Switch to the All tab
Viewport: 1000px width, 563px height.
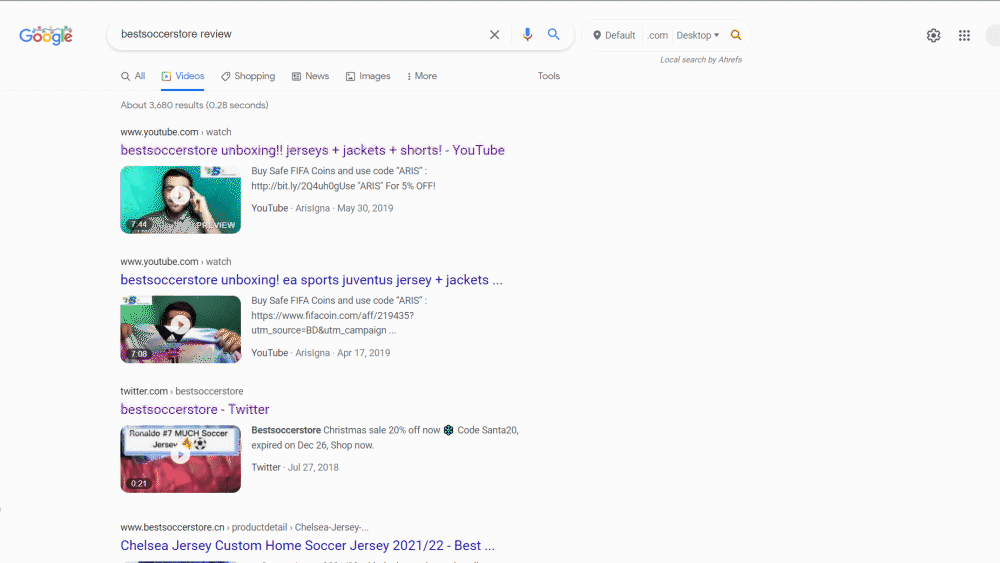point(133,76)
